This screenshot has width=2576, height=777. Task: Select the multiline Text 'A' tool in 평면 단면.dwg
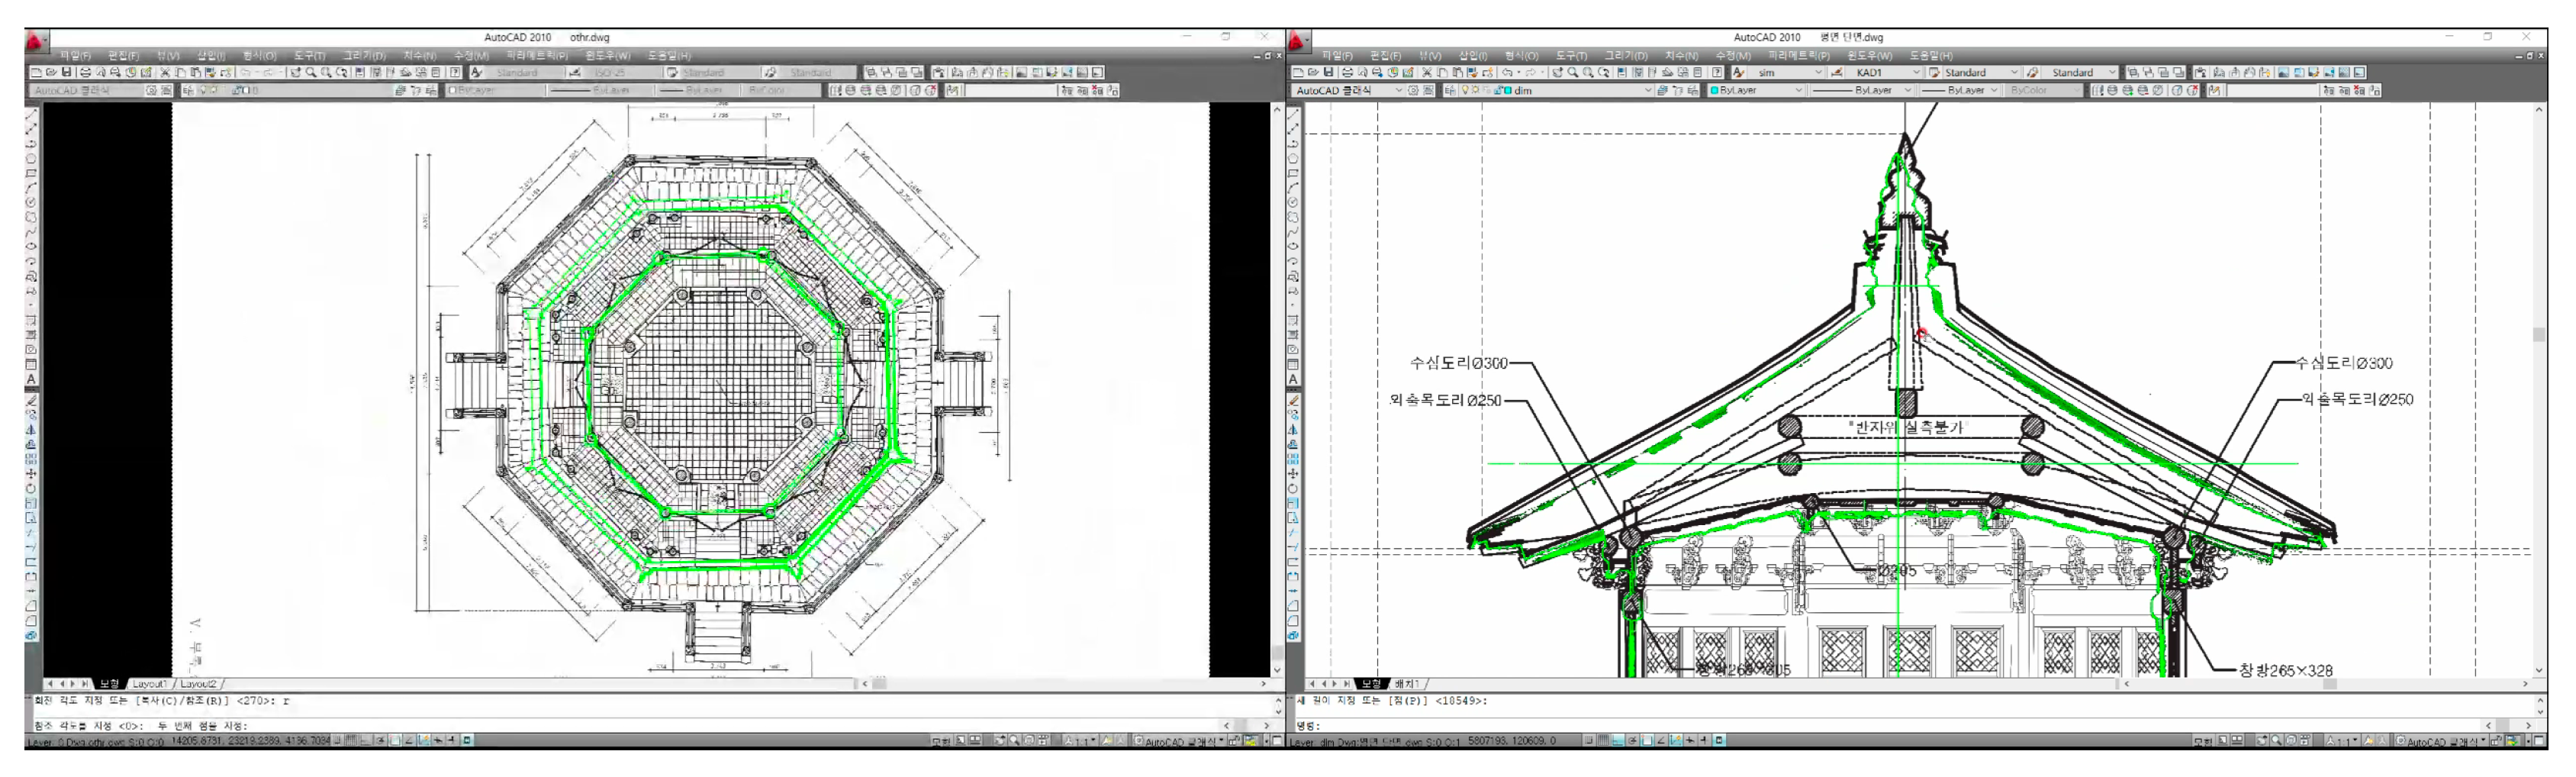point(1293,380)
